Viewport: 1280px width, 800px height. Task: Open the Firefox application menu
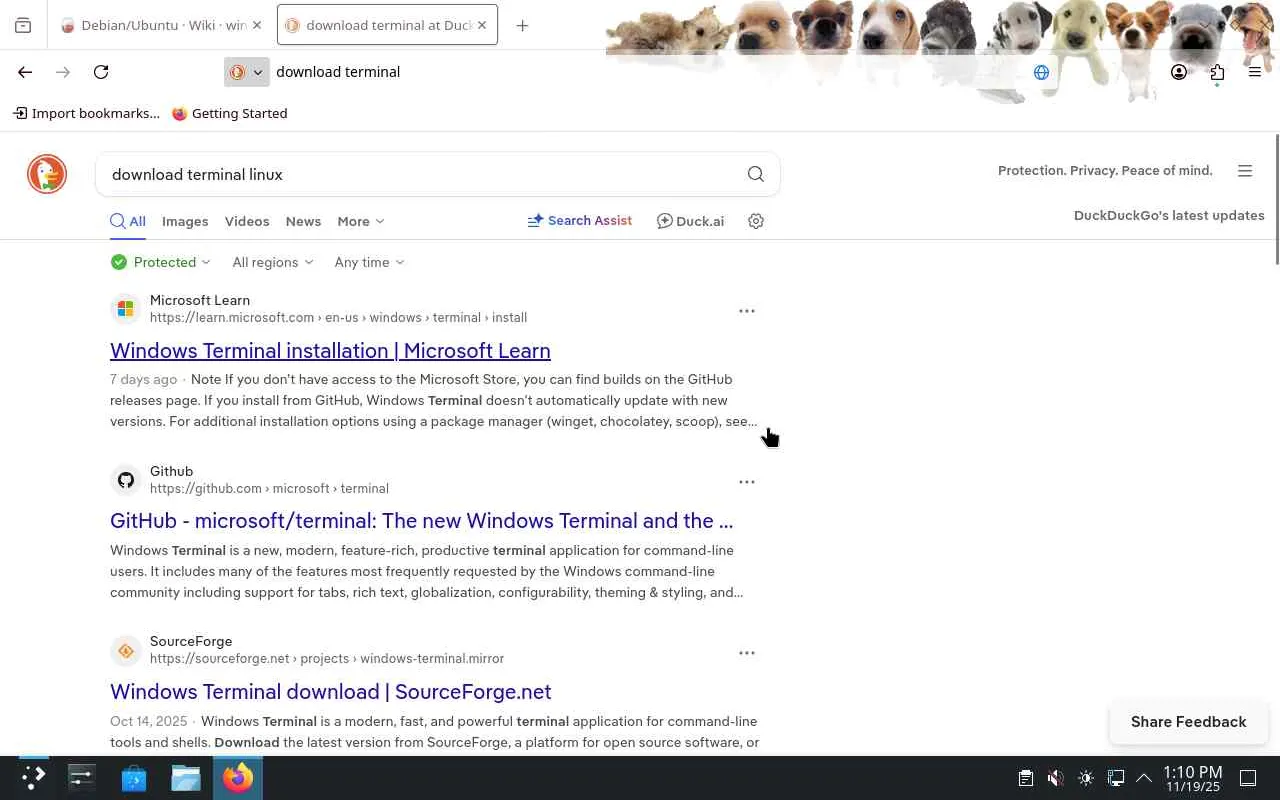point(1255,72)
